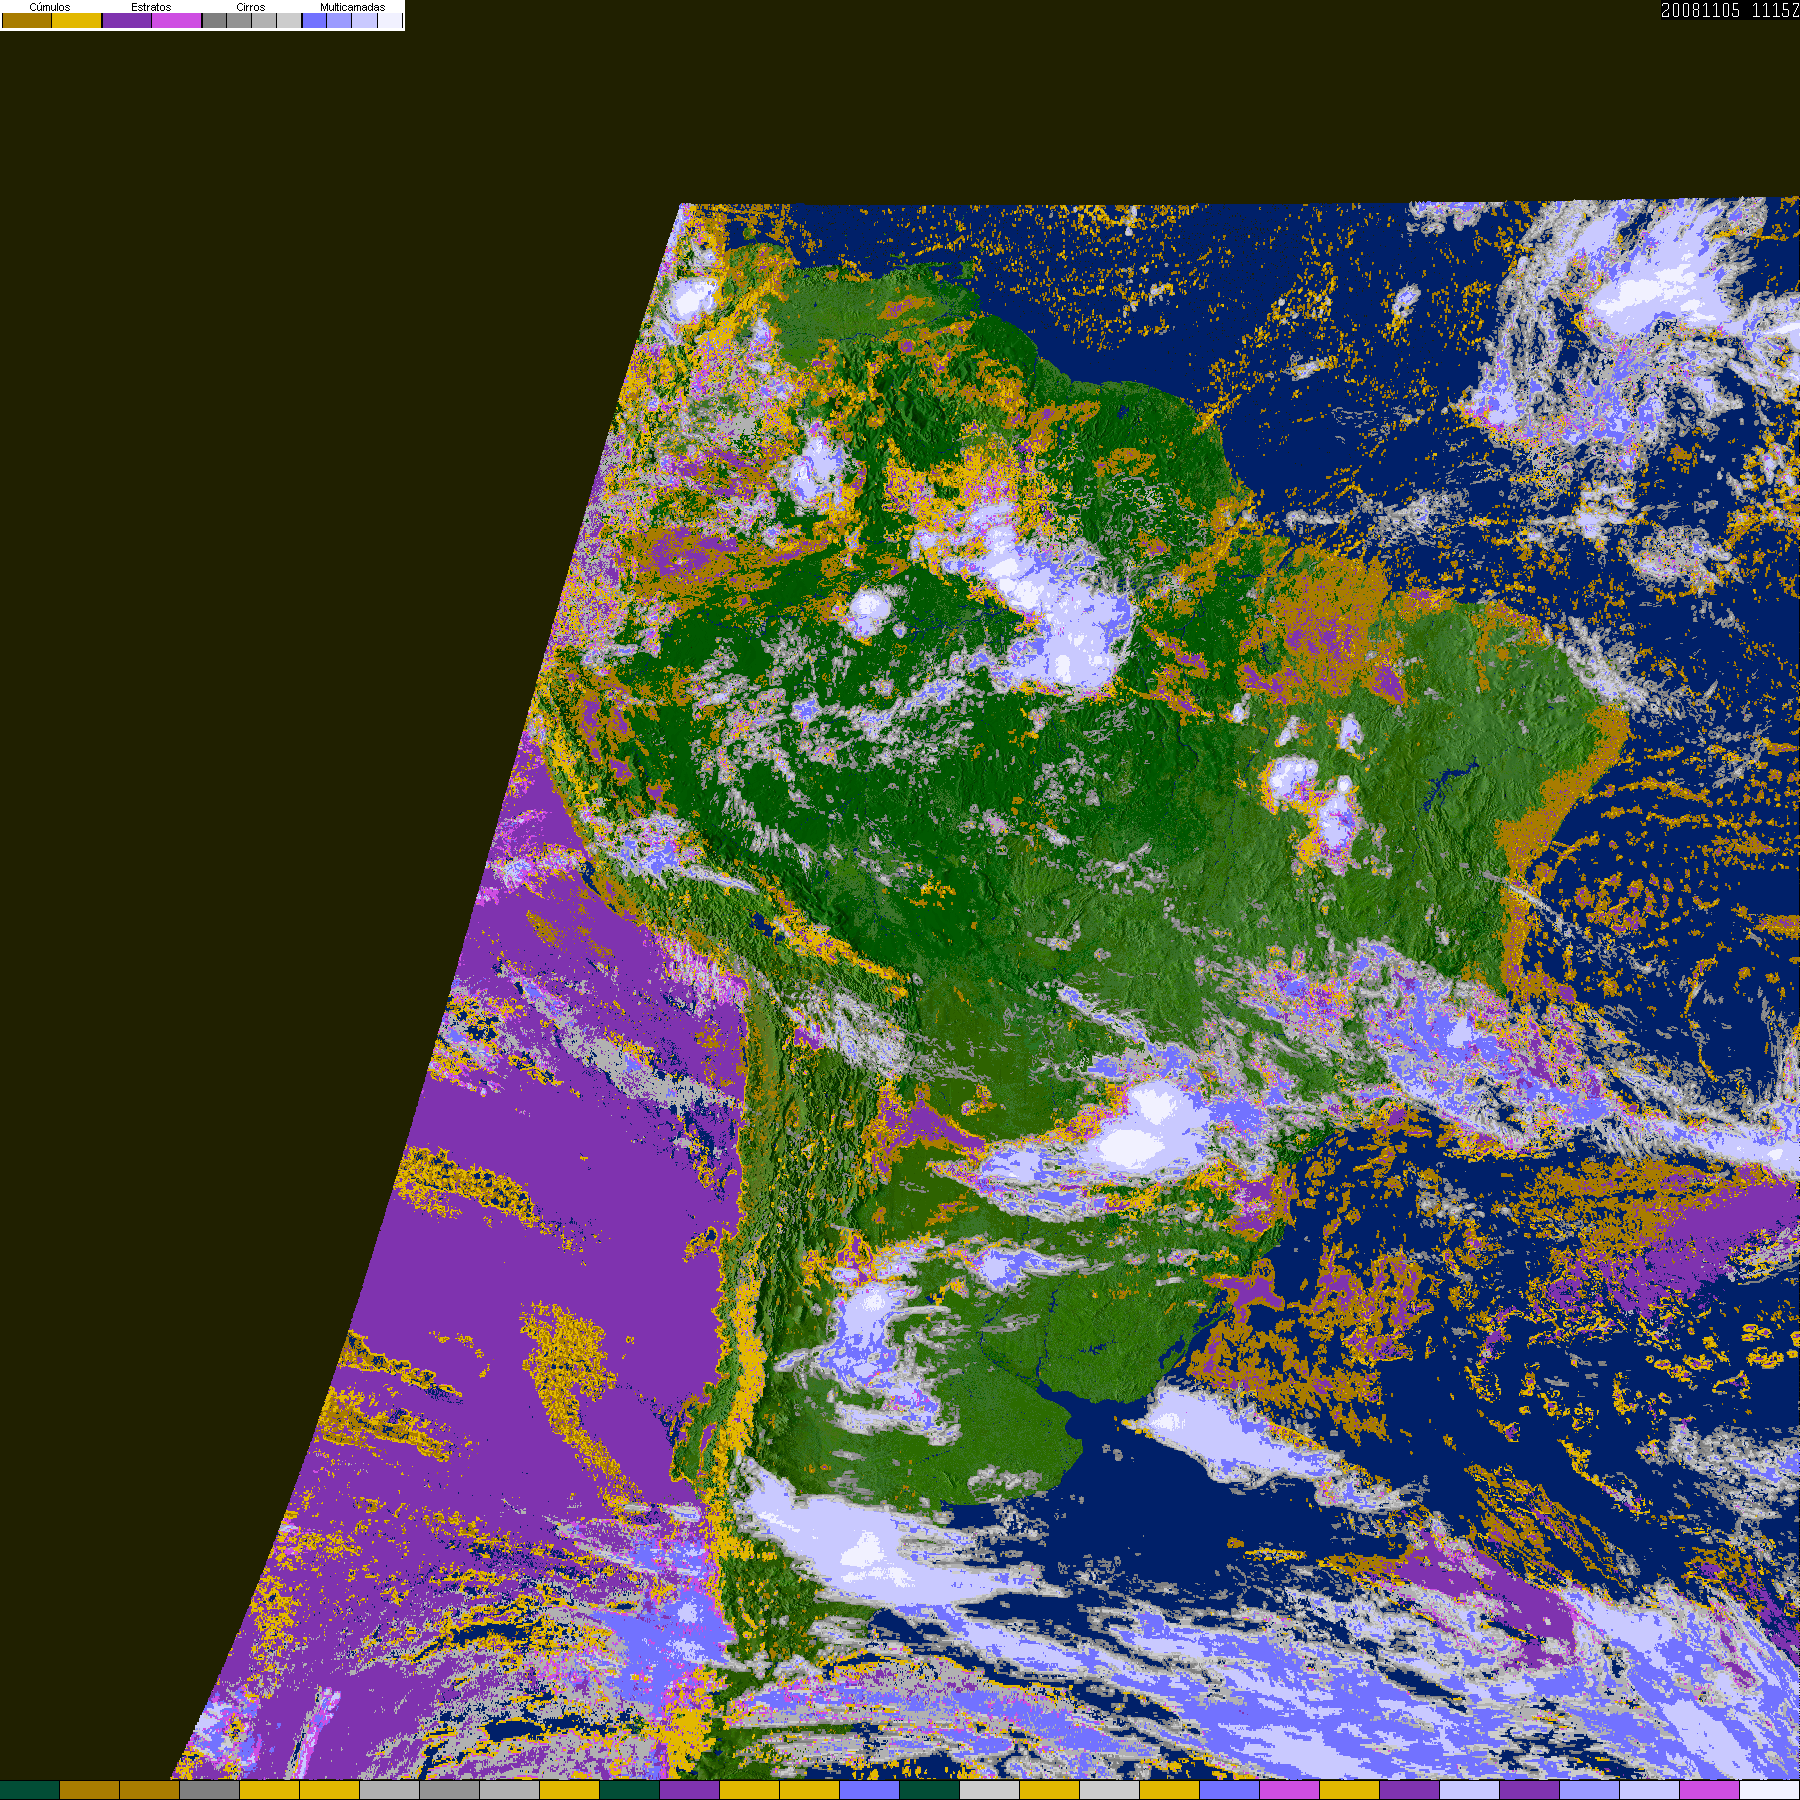
Task: Click the Estratos legend label
Action: (x=151, y=7)
